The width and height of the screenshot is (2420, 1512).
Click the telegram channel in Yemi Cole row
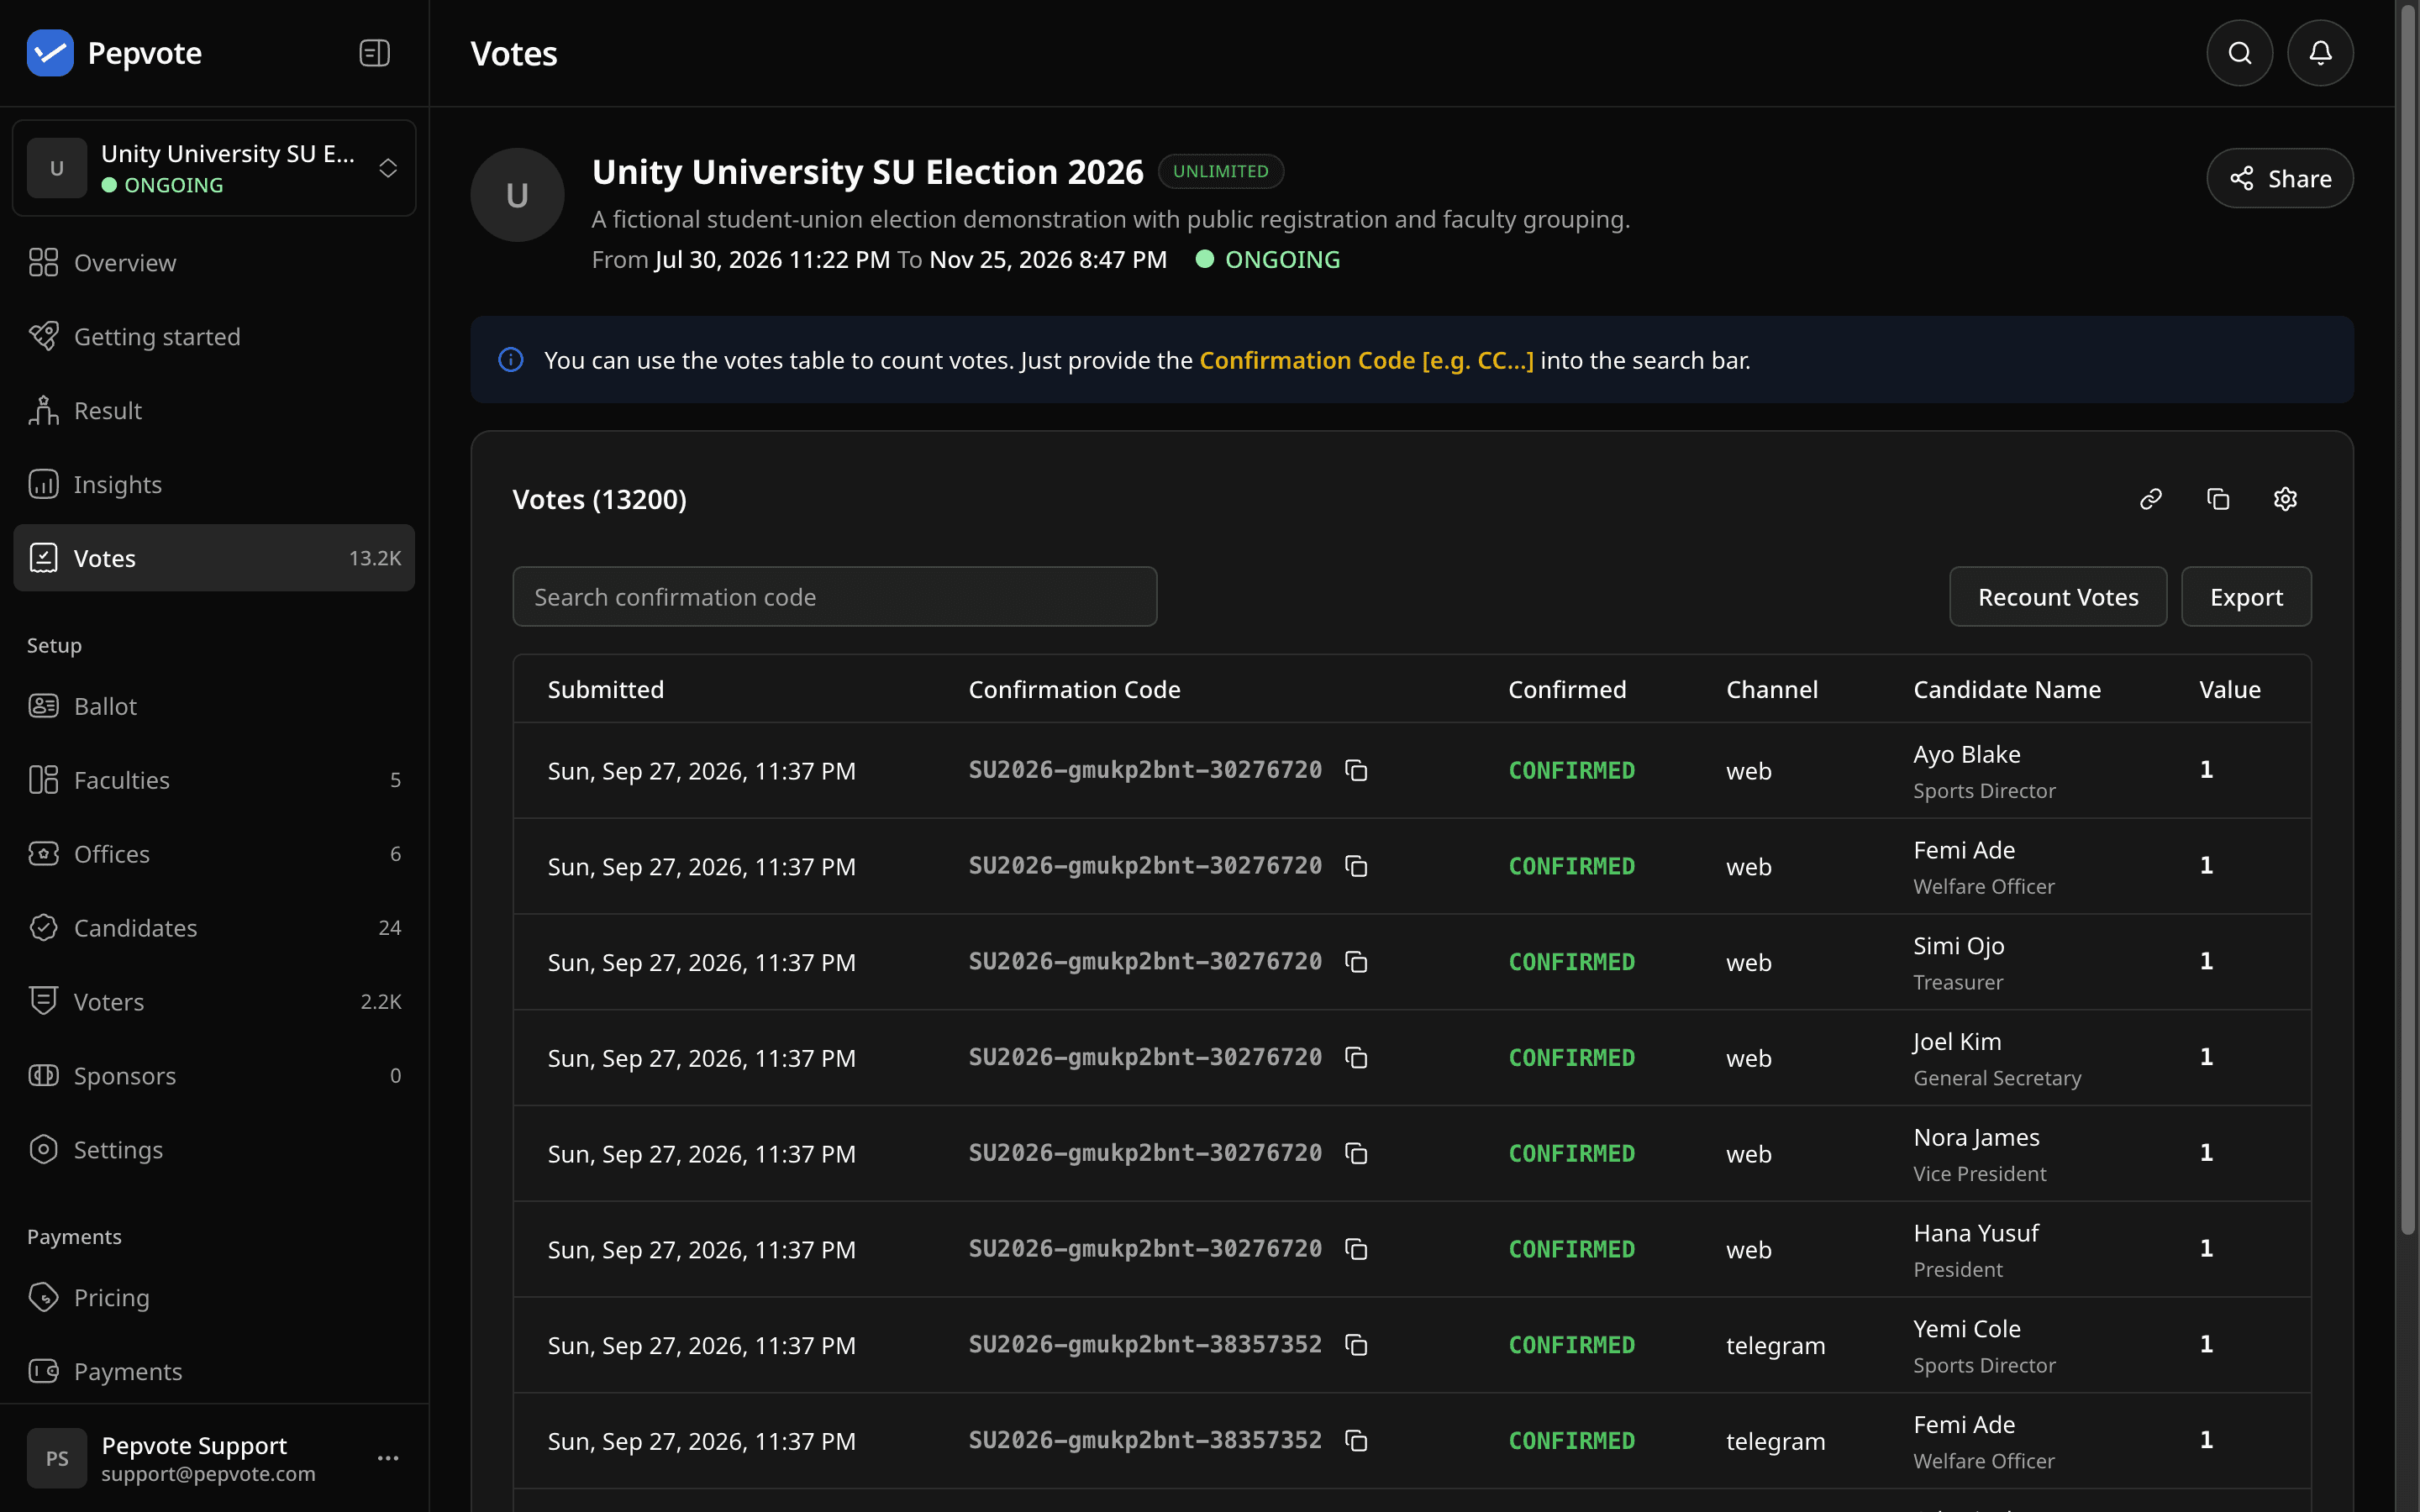pyautogui.click(x=1775, y=1346)
